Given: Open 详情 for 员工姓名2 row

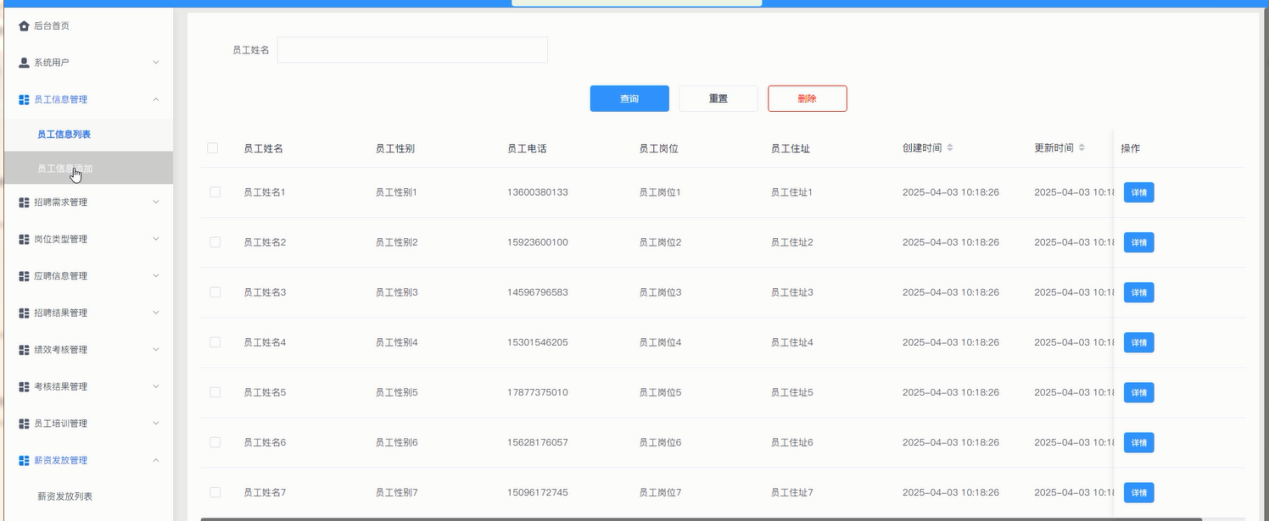Looking at the screenshot, I should click(x=1139, y=242).
